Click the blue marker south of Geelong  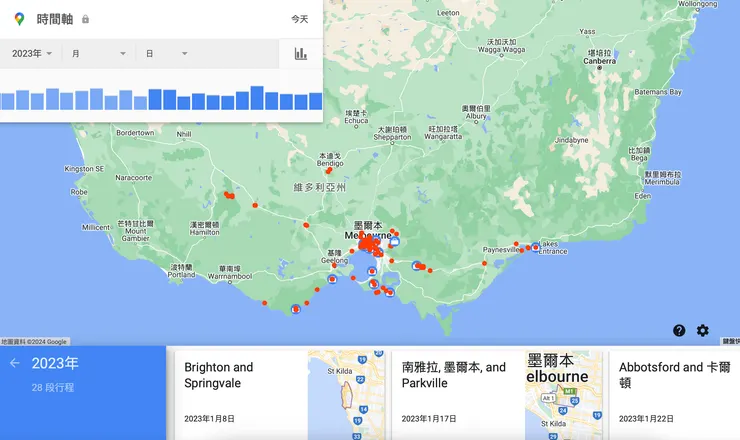[x=332, y=279]
